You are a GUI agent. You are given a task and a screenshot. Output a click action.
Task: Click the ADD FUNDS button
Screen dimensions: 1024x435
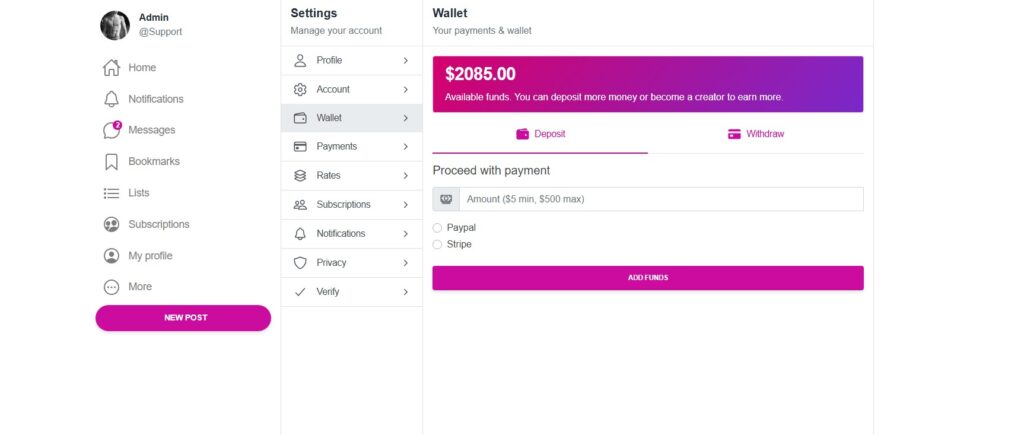[x=648, y=278]
